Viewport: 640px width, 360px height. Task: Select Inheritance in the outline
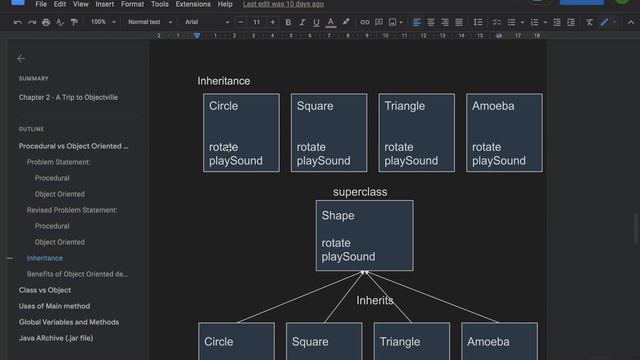45,258
